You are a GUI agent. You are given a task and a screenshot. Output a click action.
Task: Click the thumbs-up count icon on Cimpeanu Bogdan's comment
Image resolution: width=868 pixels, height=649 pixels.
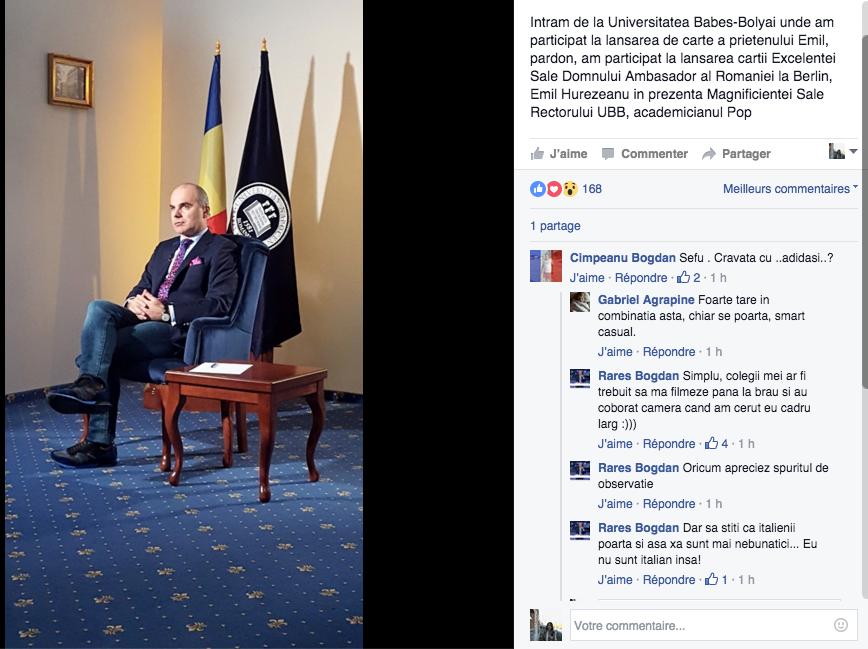point(683,277)
